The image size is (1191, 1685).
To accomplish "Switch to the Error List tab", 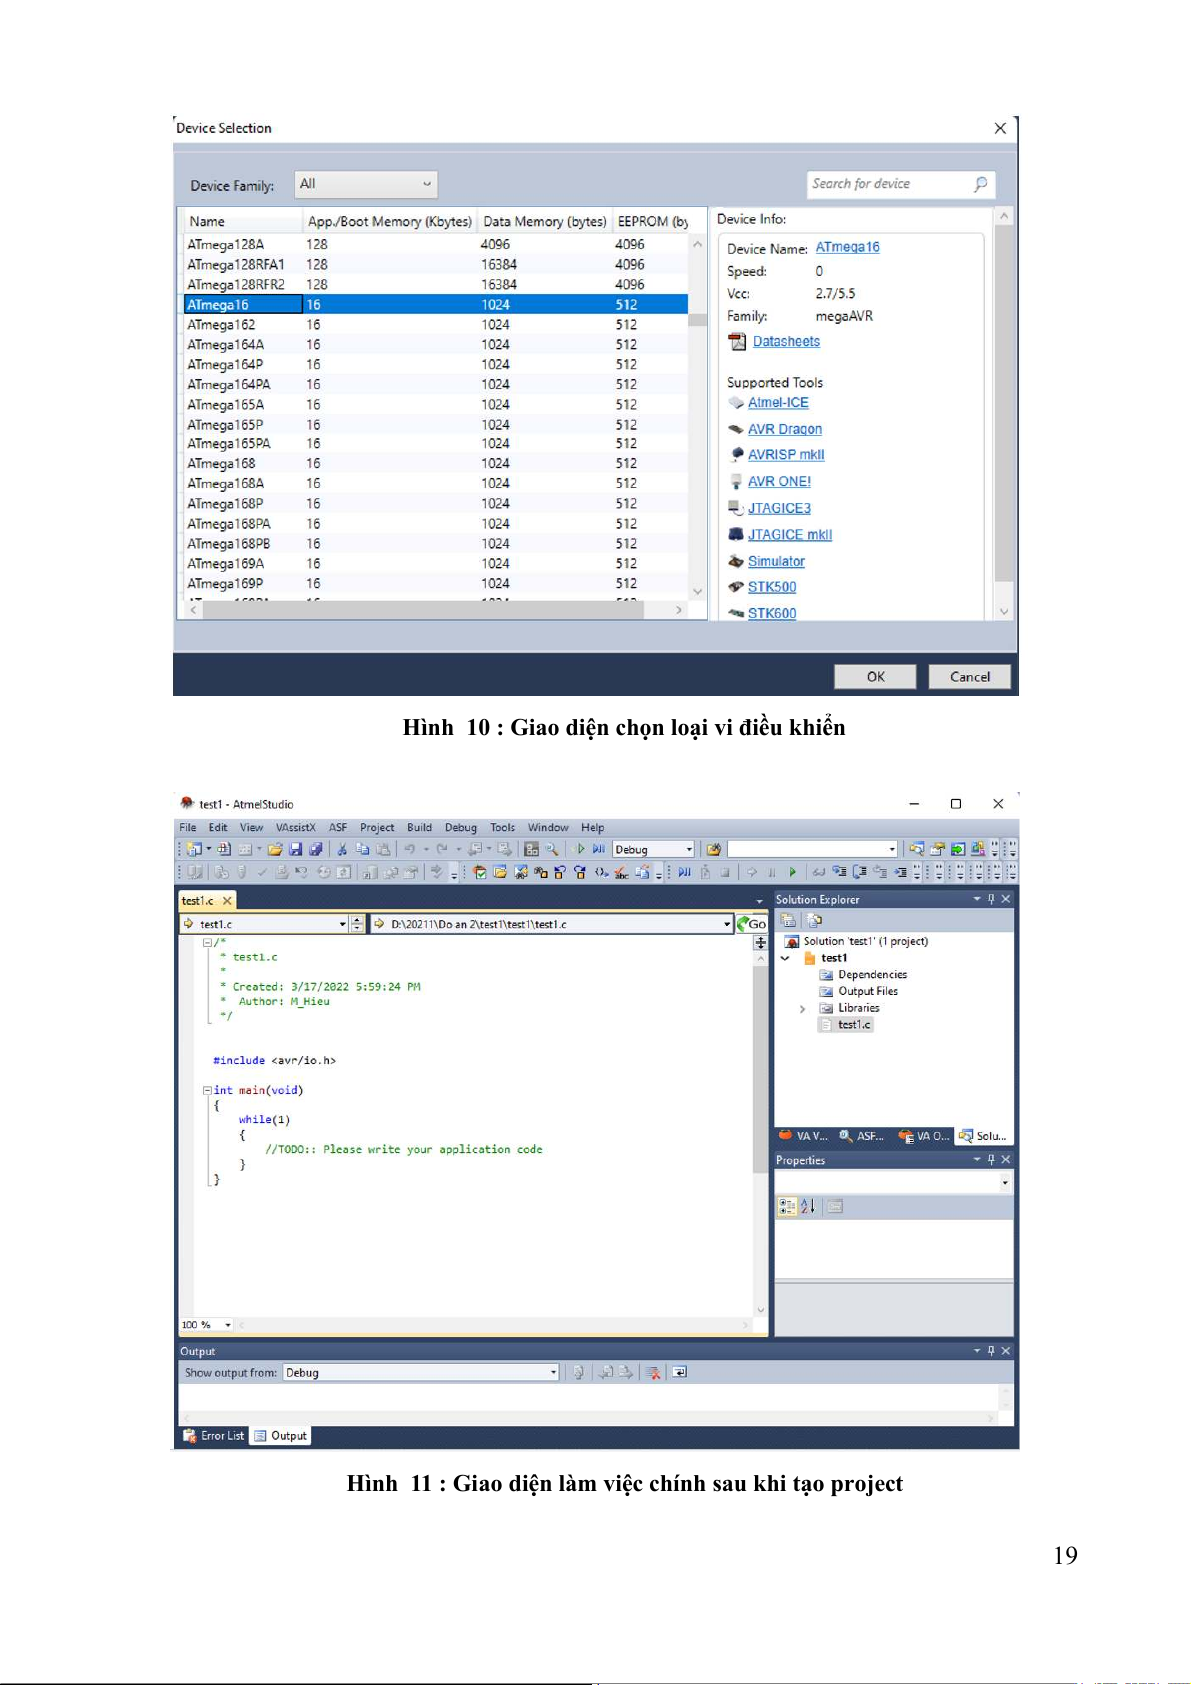I will pos(214,1436).
